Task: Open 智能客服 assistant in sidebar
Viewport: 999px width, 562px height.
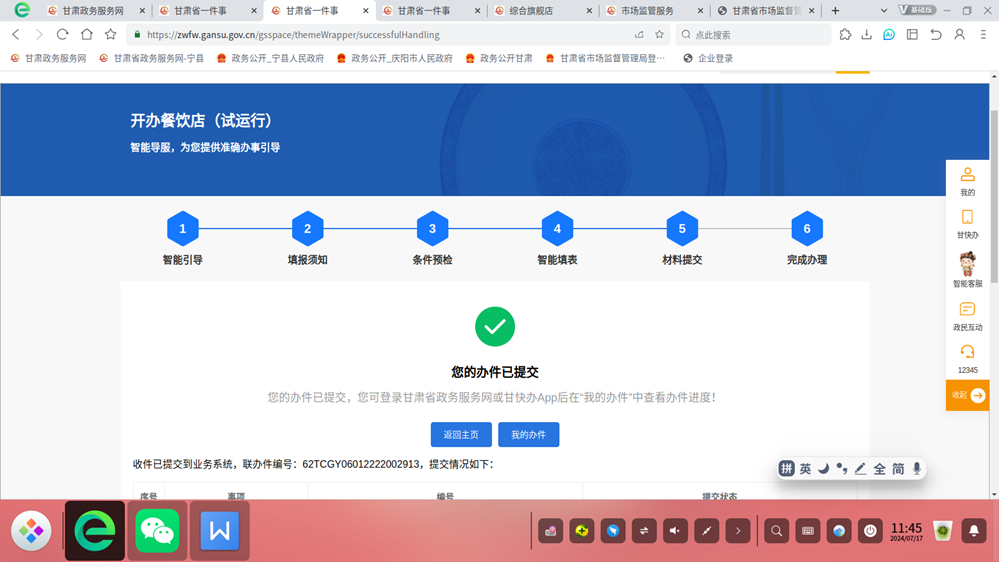Action: [x=967, y=270]
